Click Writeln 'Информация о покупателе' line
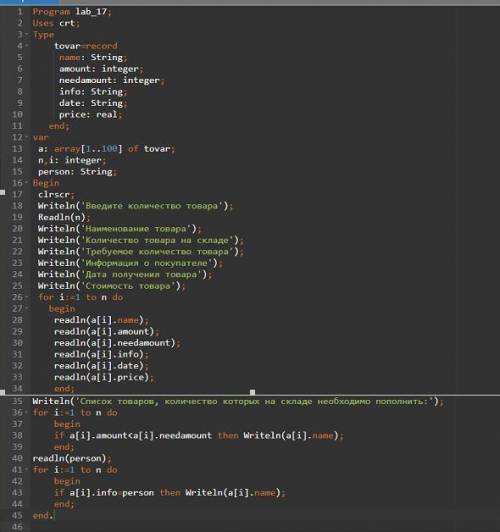This screenshot has height=532, width=500. click(130, 263)
